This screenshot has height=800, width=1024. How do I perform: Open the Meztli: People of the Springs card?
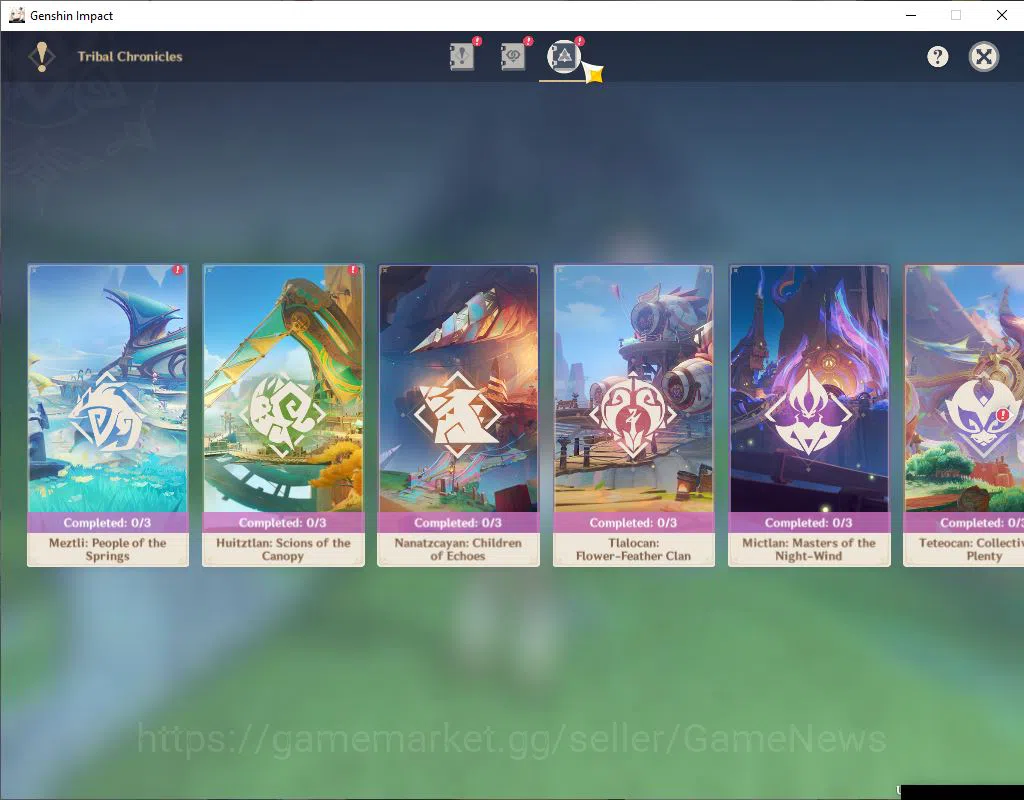pyautogui.click(x=108, y=415)
